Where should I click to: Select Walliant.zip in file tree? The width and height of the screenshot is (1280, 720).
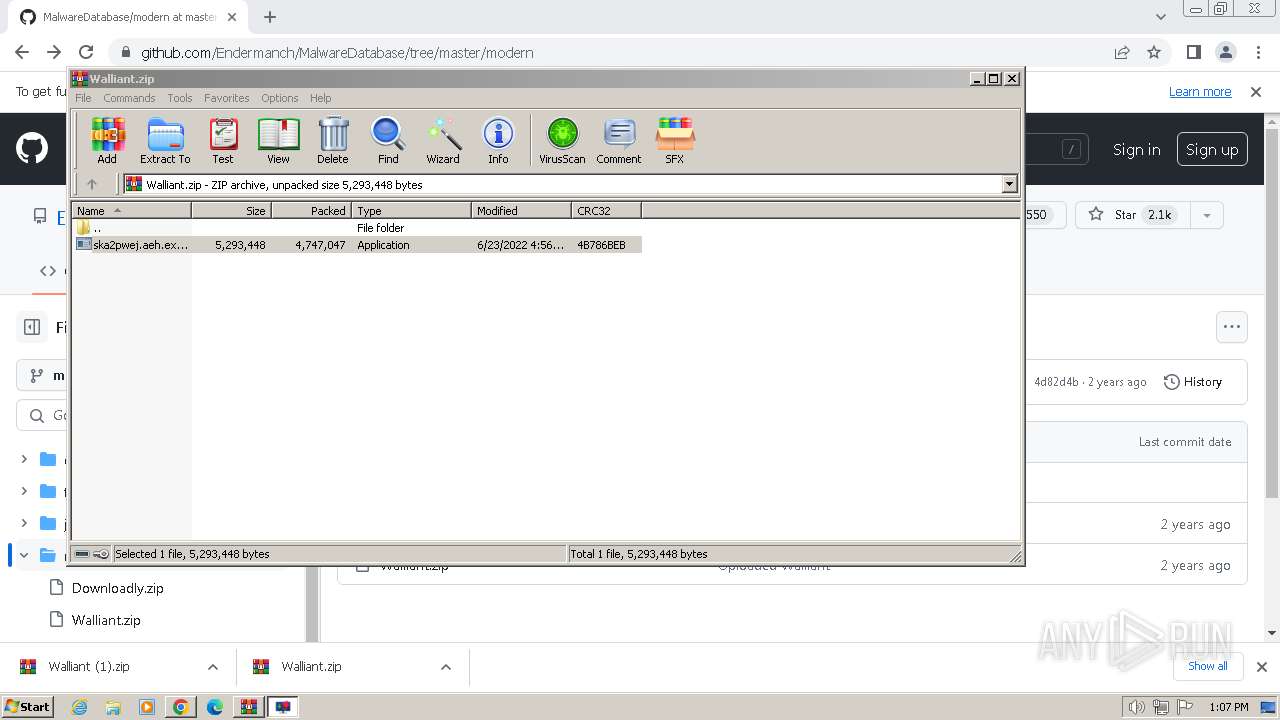(x=106, y=620)
